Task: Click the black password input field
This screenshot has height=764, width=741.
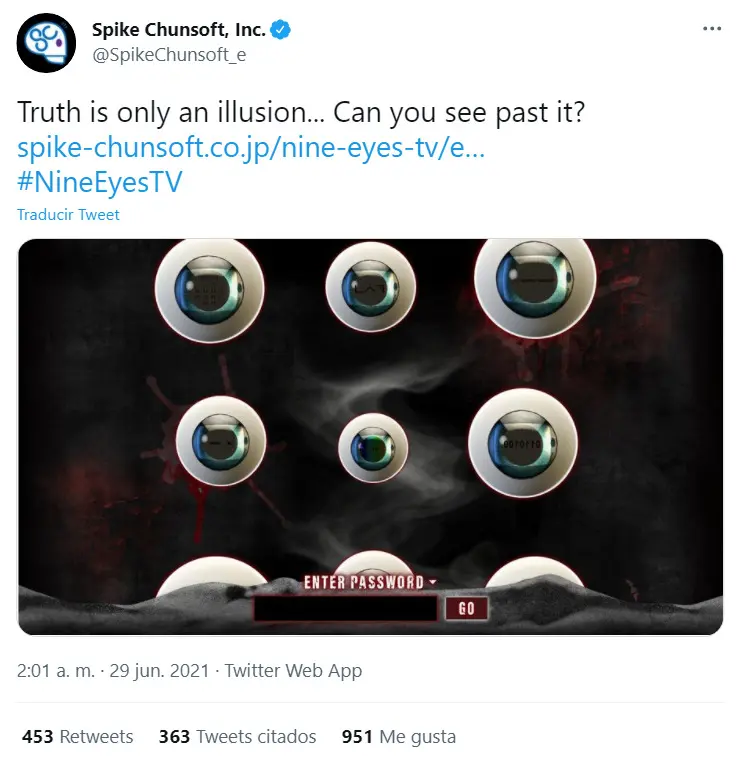Action: pos(345,609)
